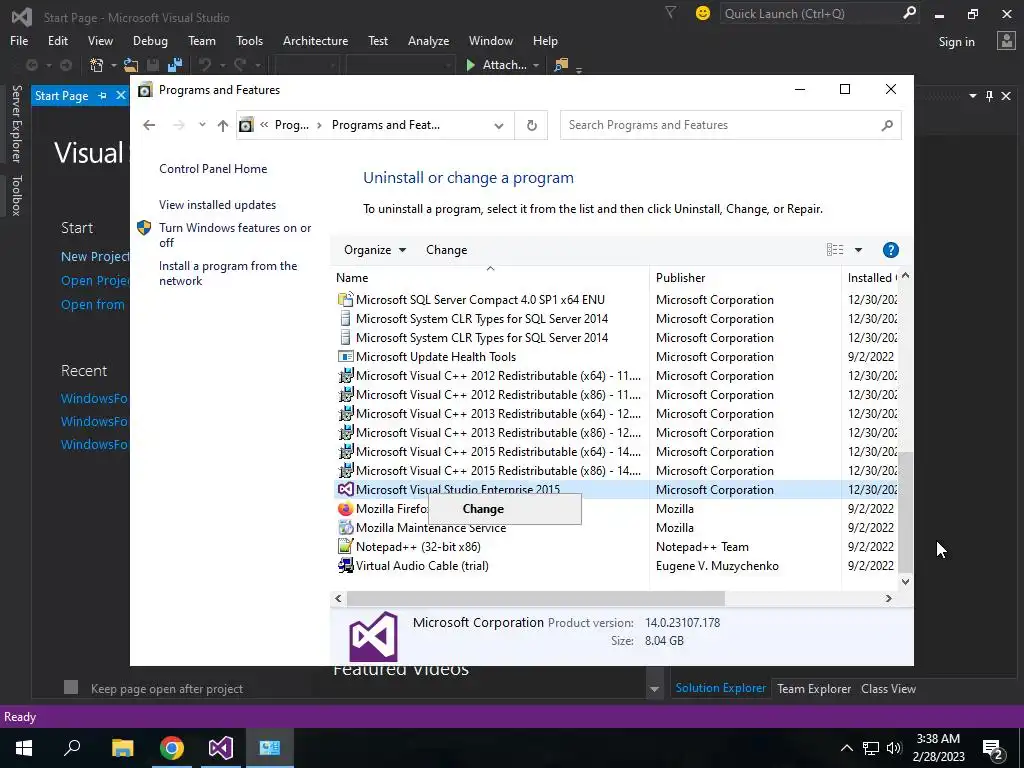Expand the address bar history dropdown
Image resolution: width=1024 pixels, height=768 pixels.
pyautogui.click(x=499, y=125)
